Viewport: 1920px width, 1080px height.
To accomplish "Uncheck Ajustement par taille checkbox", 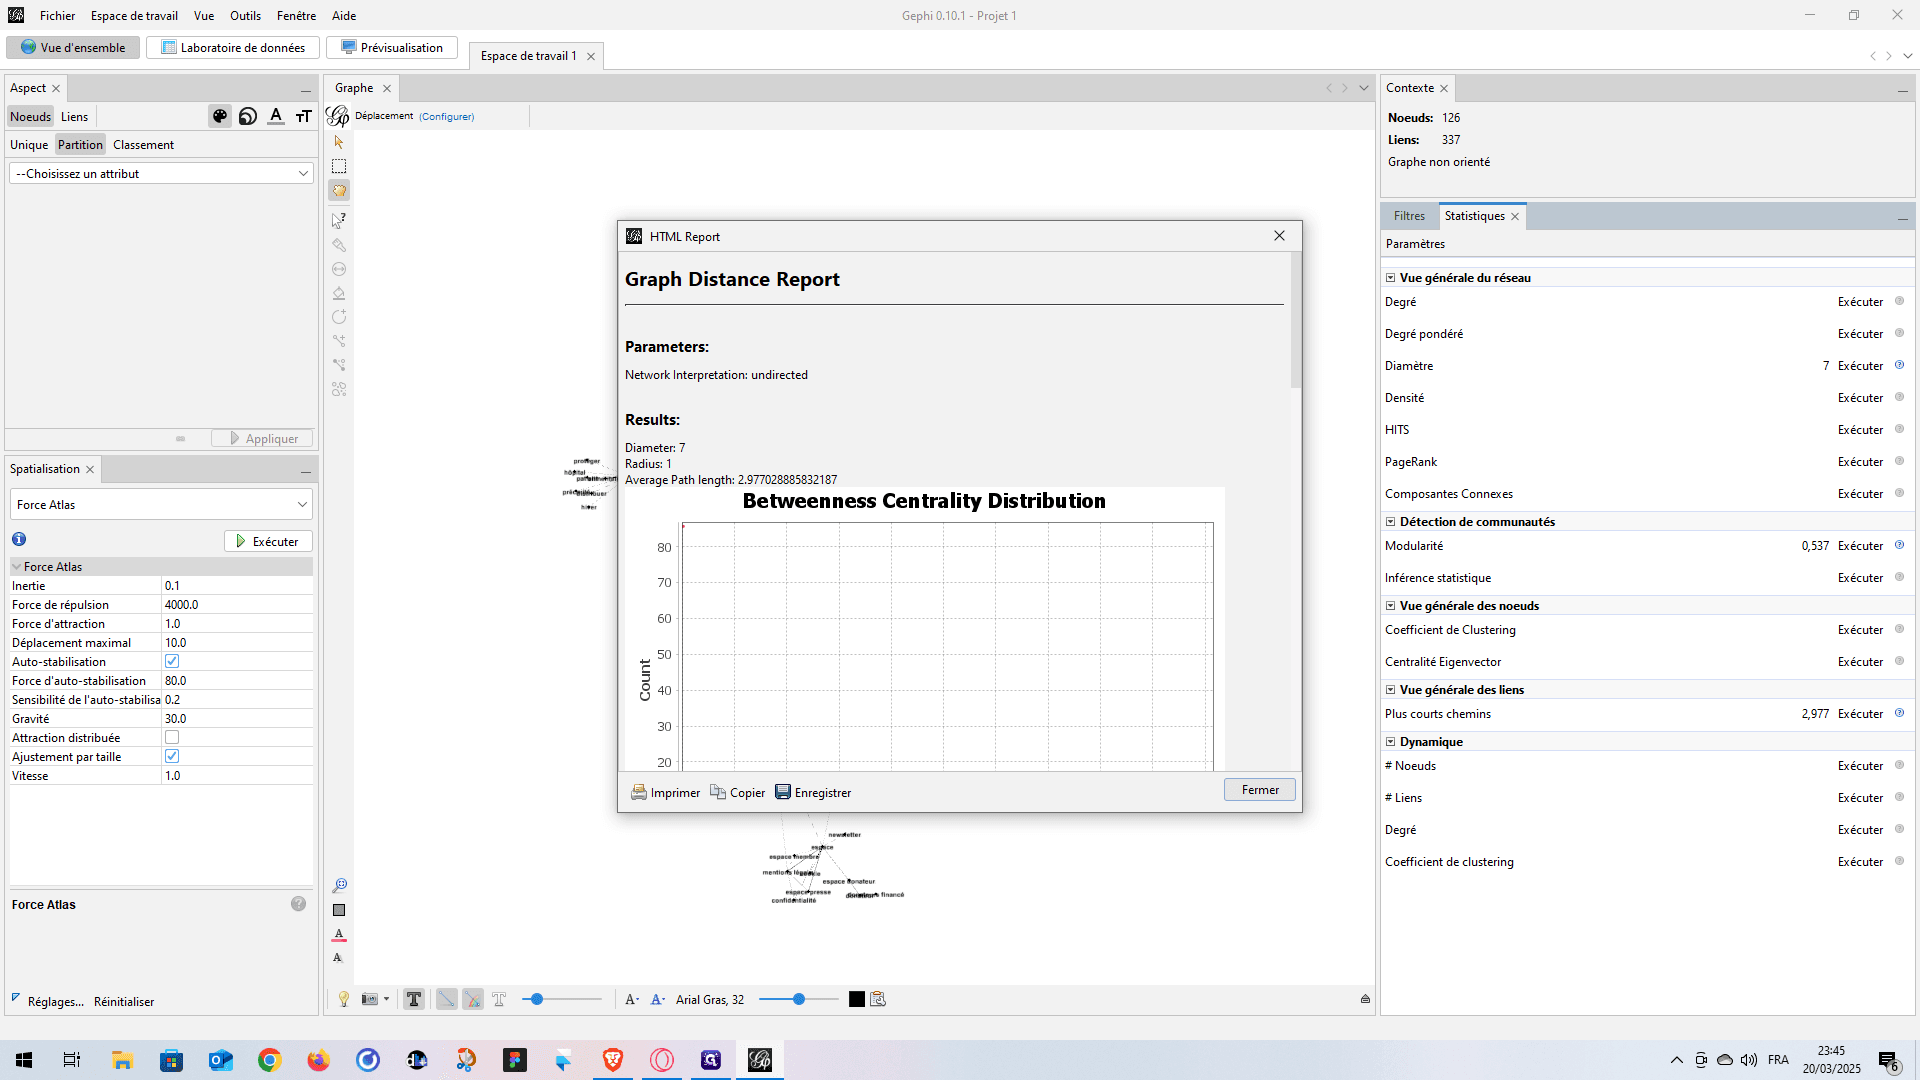I will [172, 756].
